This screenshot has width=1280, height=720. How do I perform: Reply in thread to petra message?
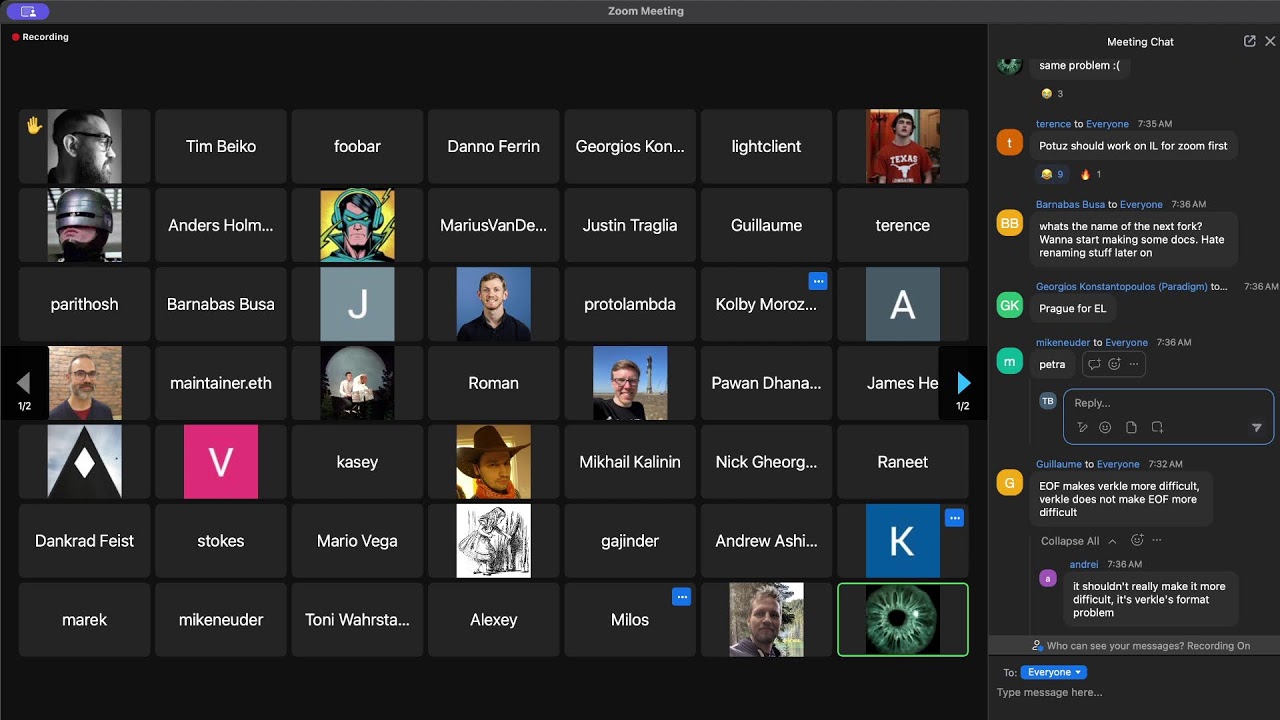coord(1094,365)
